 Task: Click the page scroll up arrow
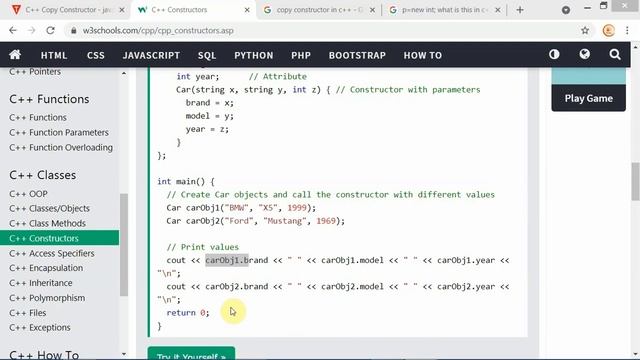636,47
